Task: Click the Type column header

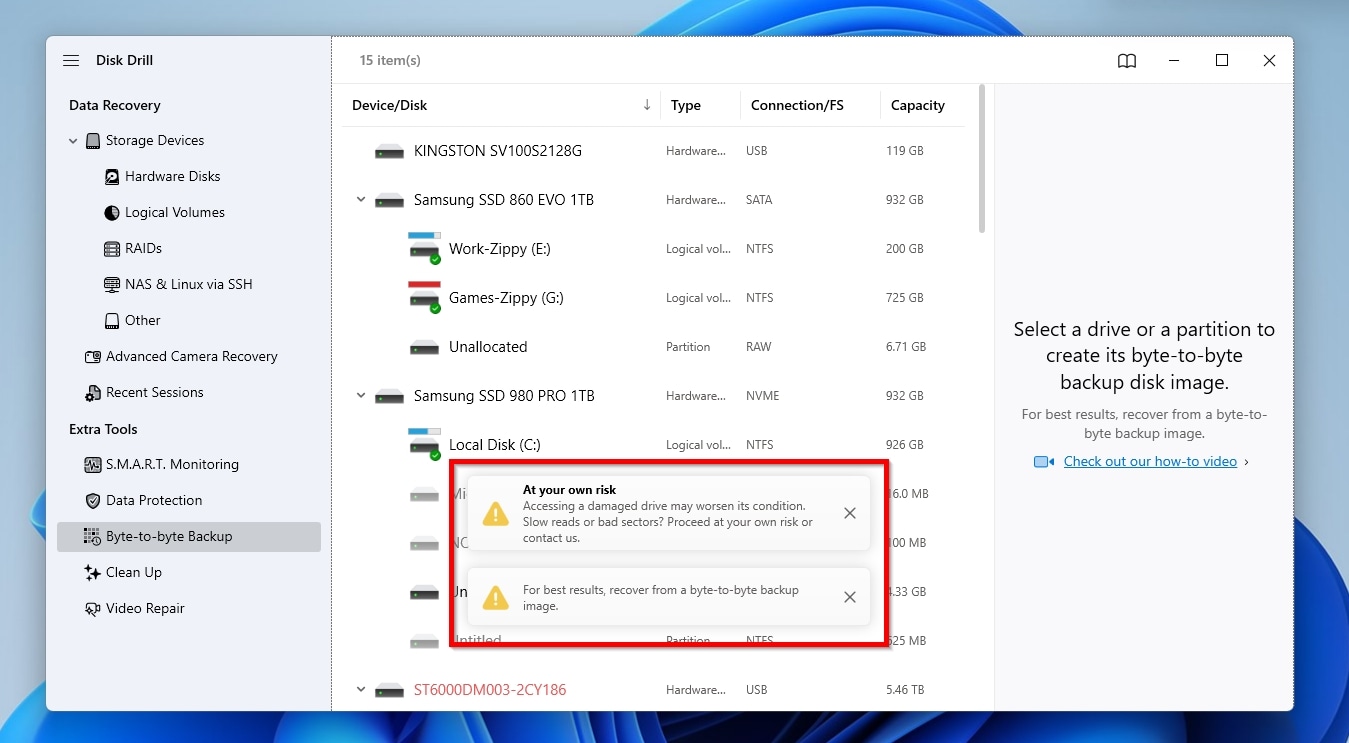Action: 686,105
